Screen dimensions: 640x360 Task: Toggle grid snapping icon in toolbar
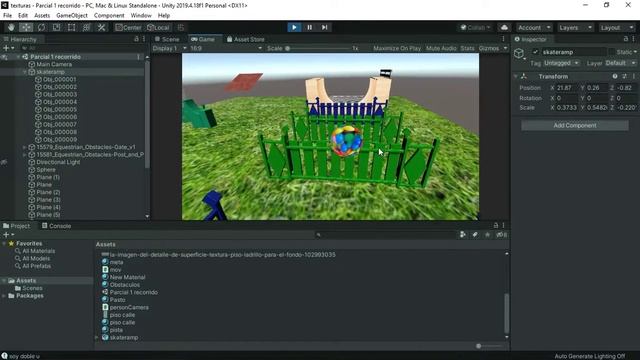[181, 27]
